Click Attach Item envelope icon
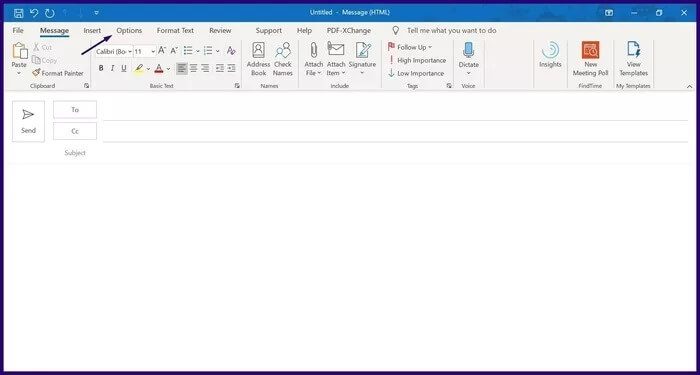Viewport: 700px width, 375px height. coord(336,50)
